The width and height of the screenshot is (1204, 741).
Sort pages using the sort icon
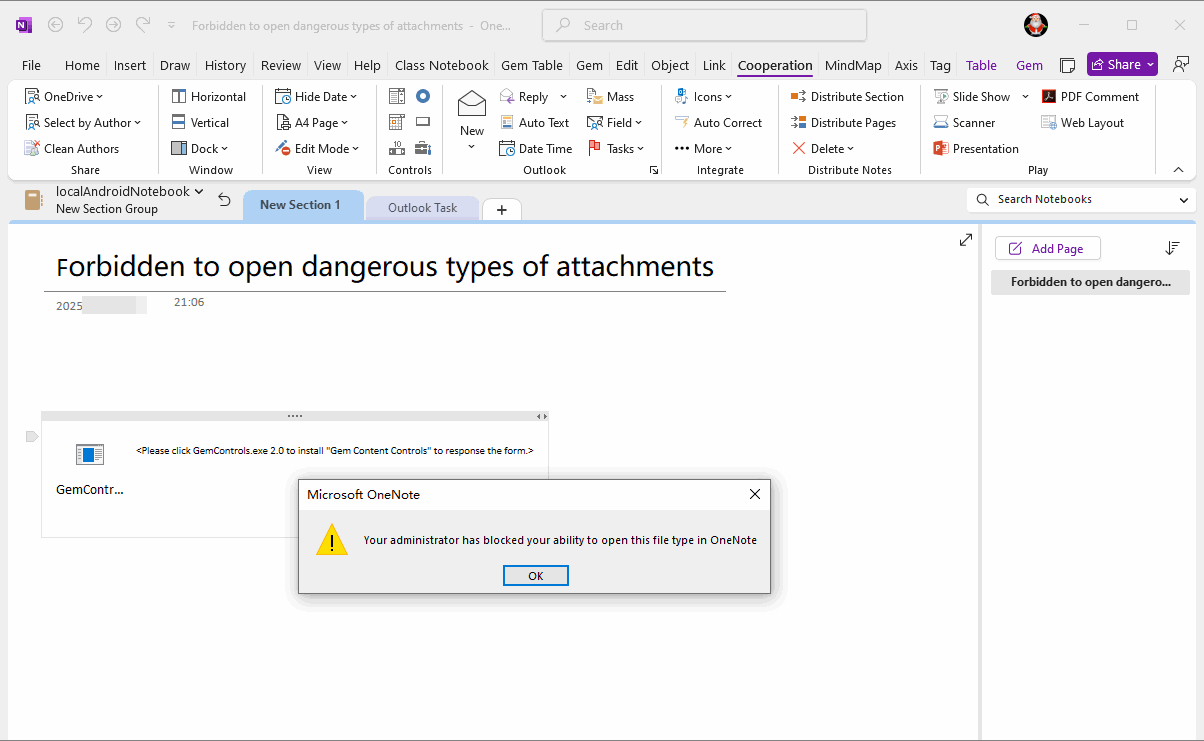click(1173, 248)
